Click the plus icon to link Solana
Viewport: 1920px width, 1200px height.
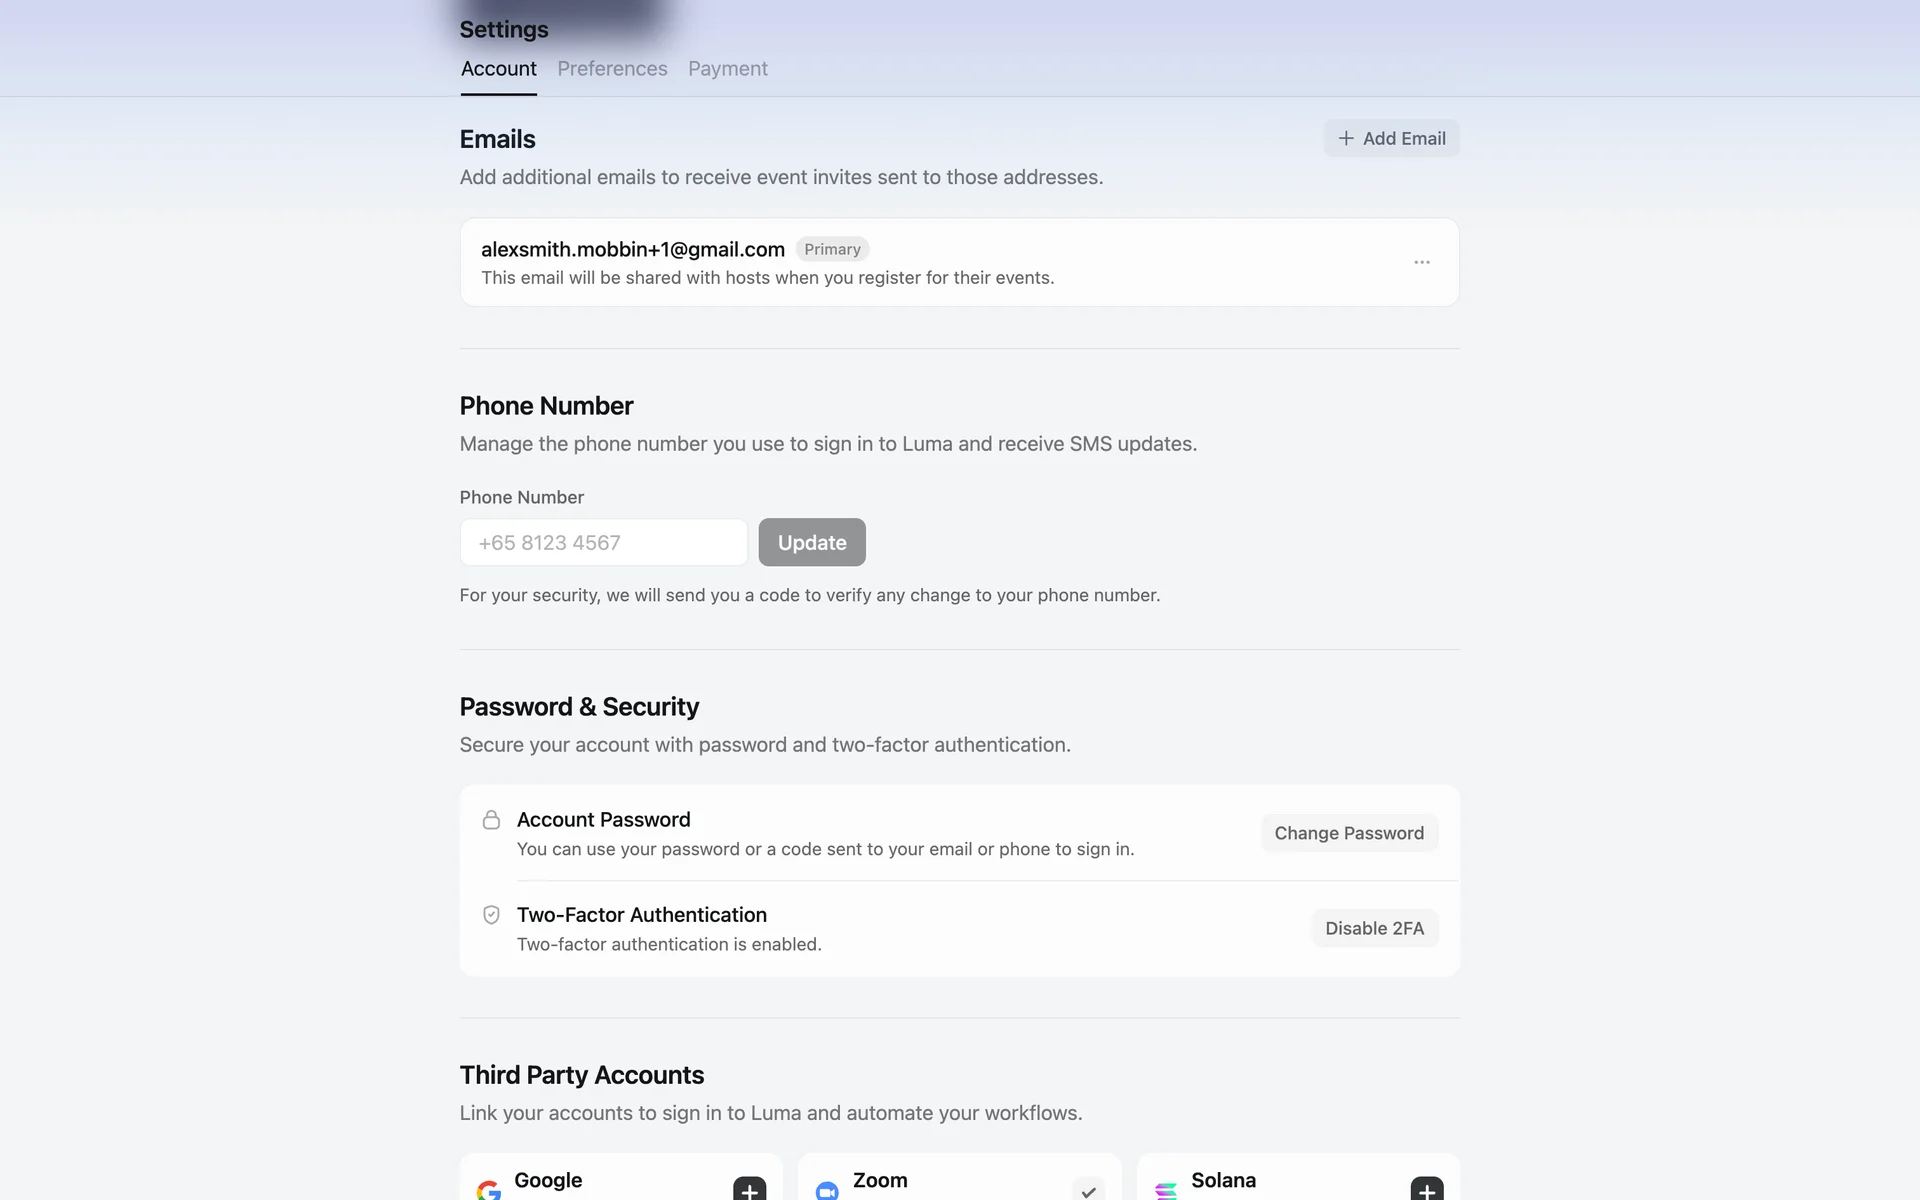tap(1426, 1190)
